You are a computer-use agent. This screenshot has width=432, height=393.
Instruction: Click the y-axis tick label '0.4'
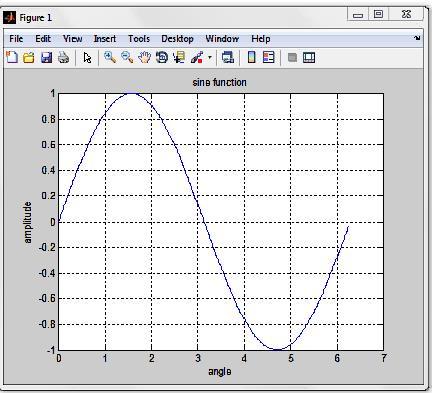[48, 170]
